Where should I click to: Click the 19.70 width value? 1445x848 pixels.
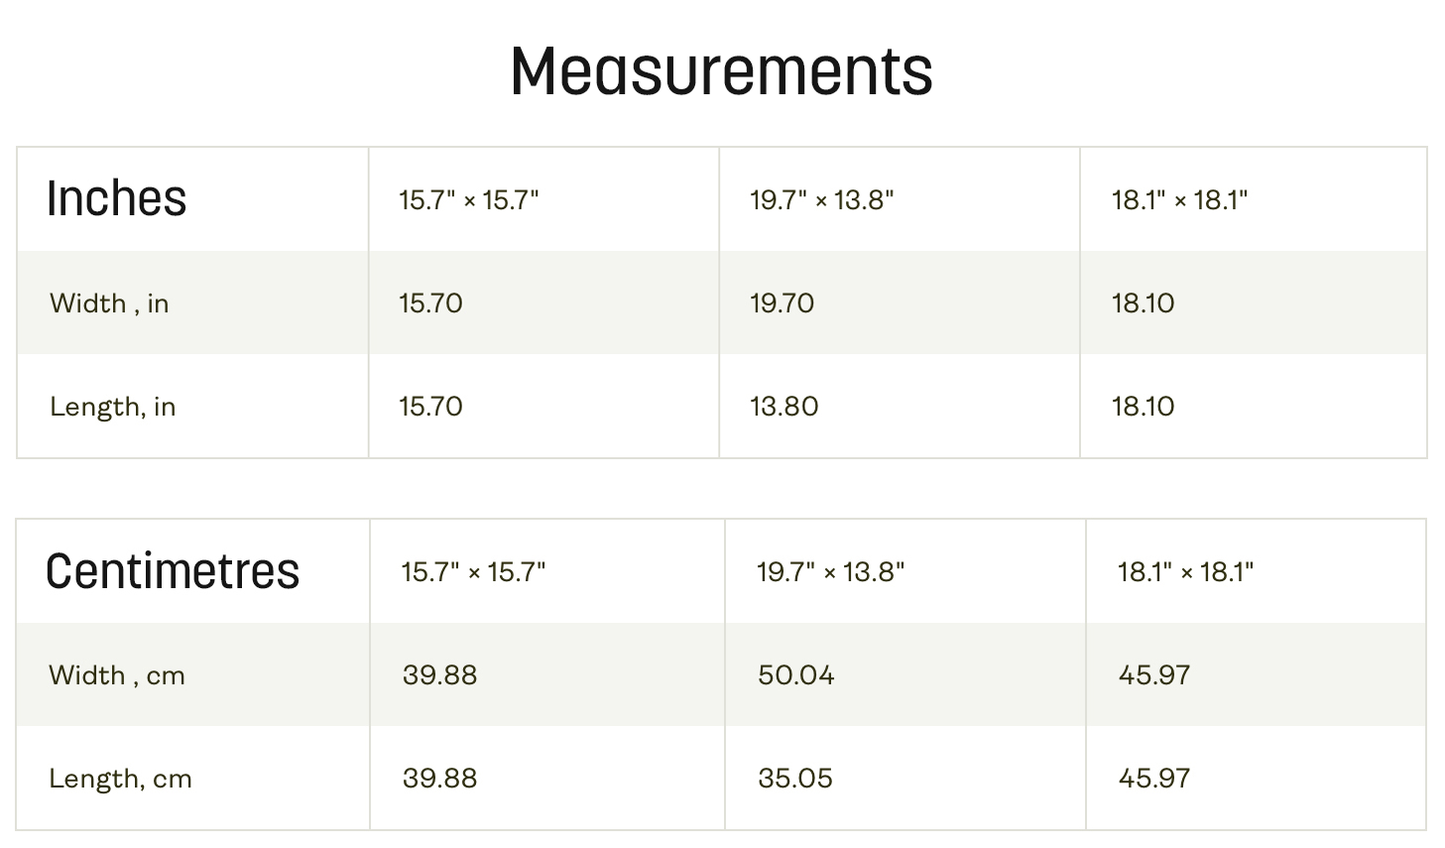782,303
